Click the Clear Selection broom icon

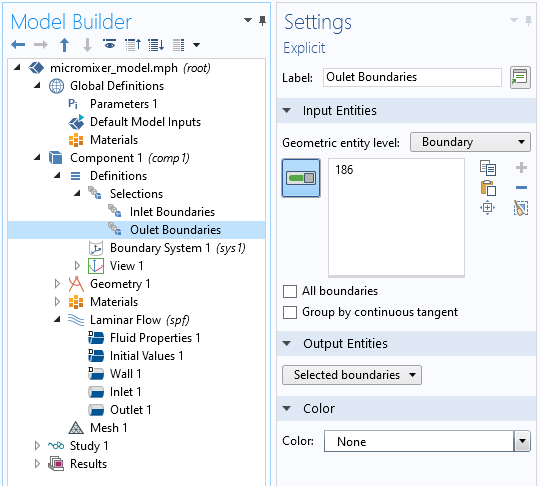tap(521, 208)
